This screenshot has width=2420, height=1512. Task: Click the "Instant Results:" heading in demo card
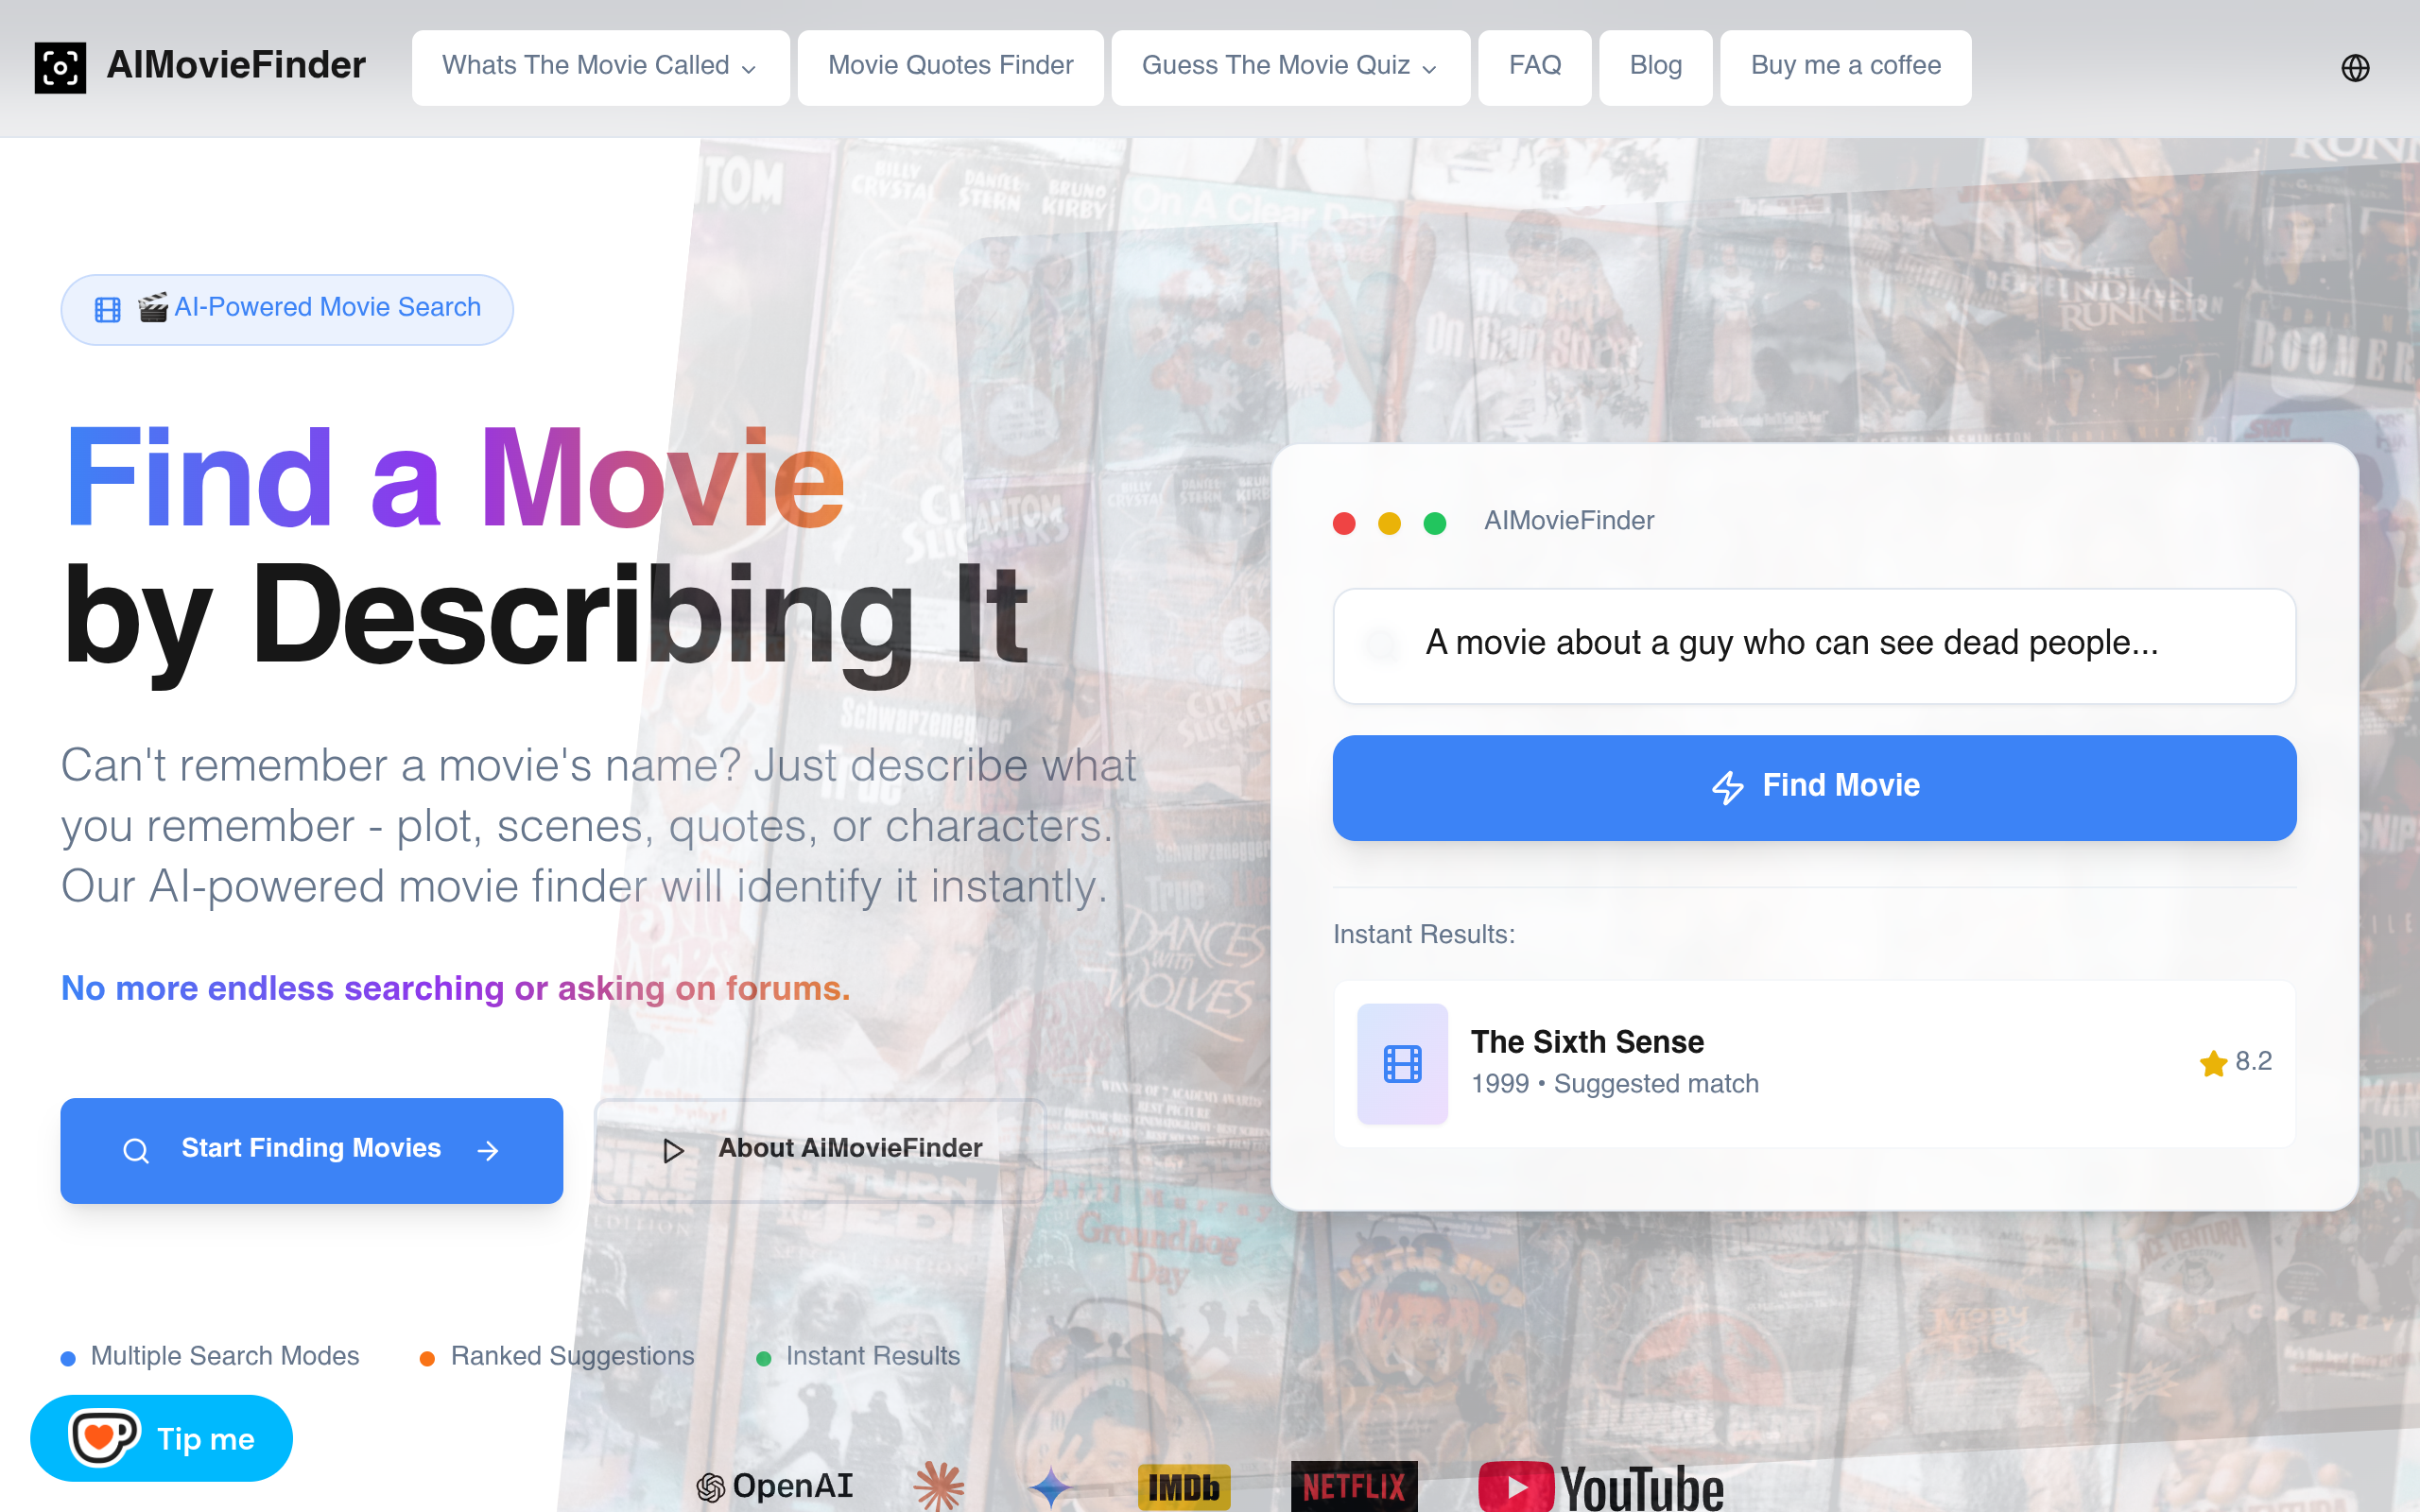click(x=1424, y=934)
